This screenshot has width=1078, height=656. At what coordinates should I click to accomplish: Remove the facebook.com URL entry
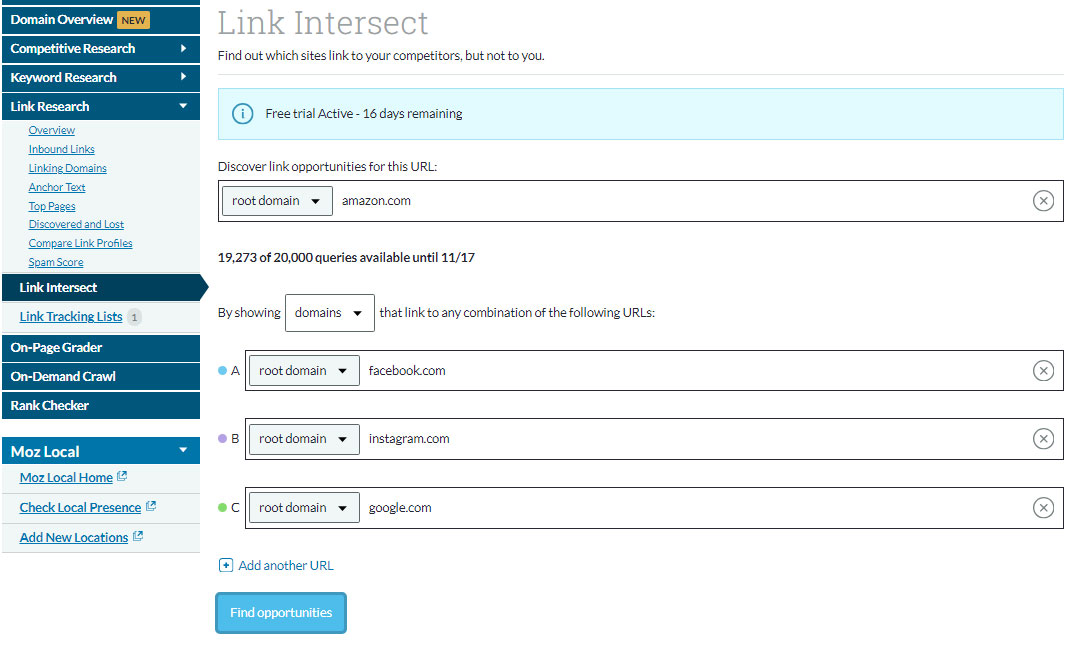1043,371
